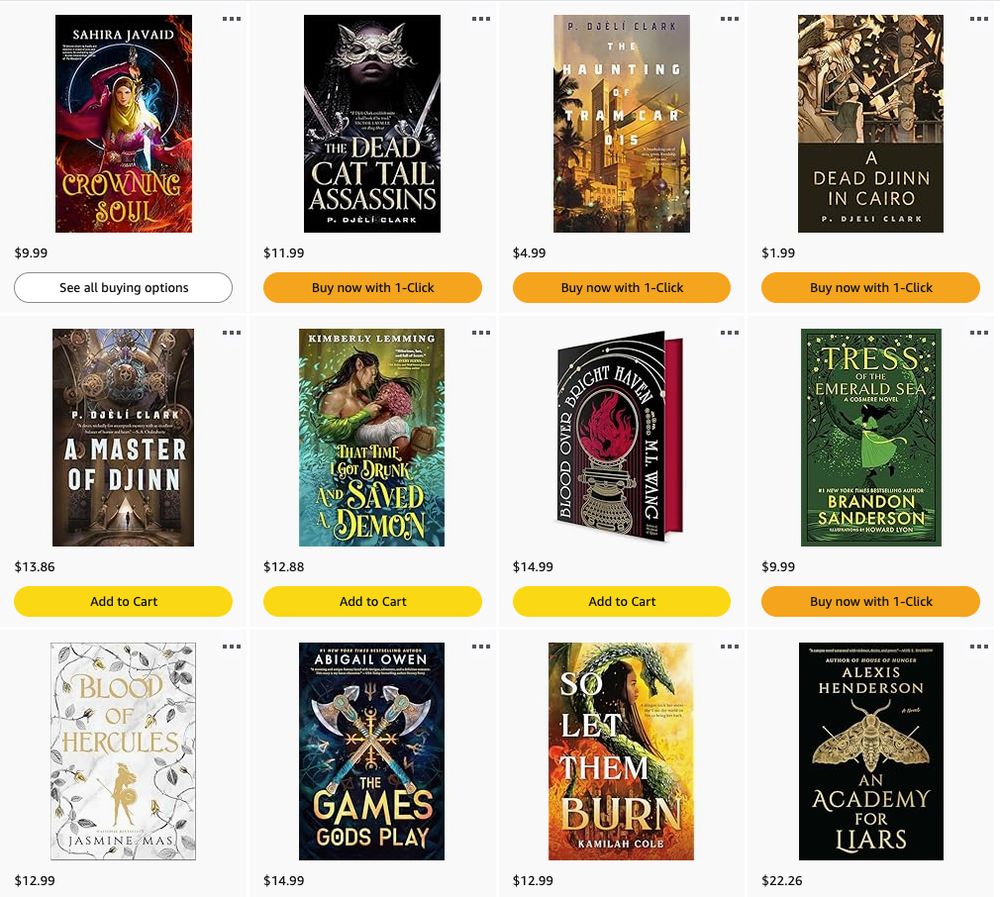This screenshot has width=1000, height=897.
Task: Open more options for A Dead Djinn in Cairo
Action: coord(979,19)
